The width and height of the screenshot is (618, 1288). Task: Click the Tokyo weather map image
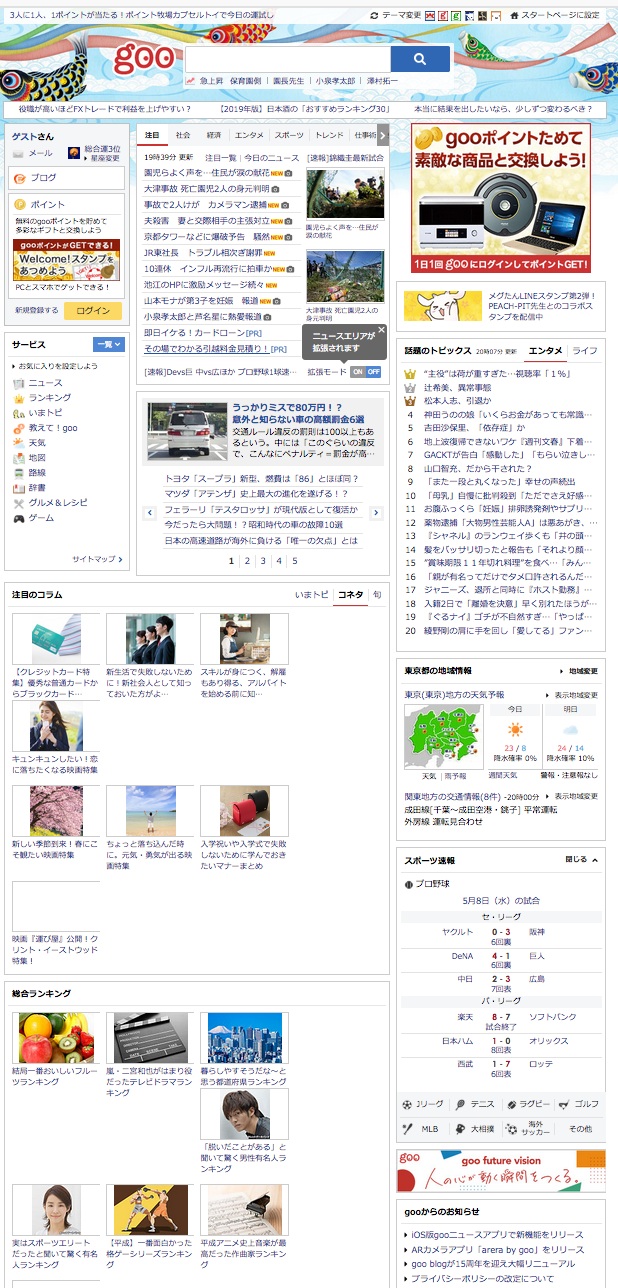click(443, 737)
